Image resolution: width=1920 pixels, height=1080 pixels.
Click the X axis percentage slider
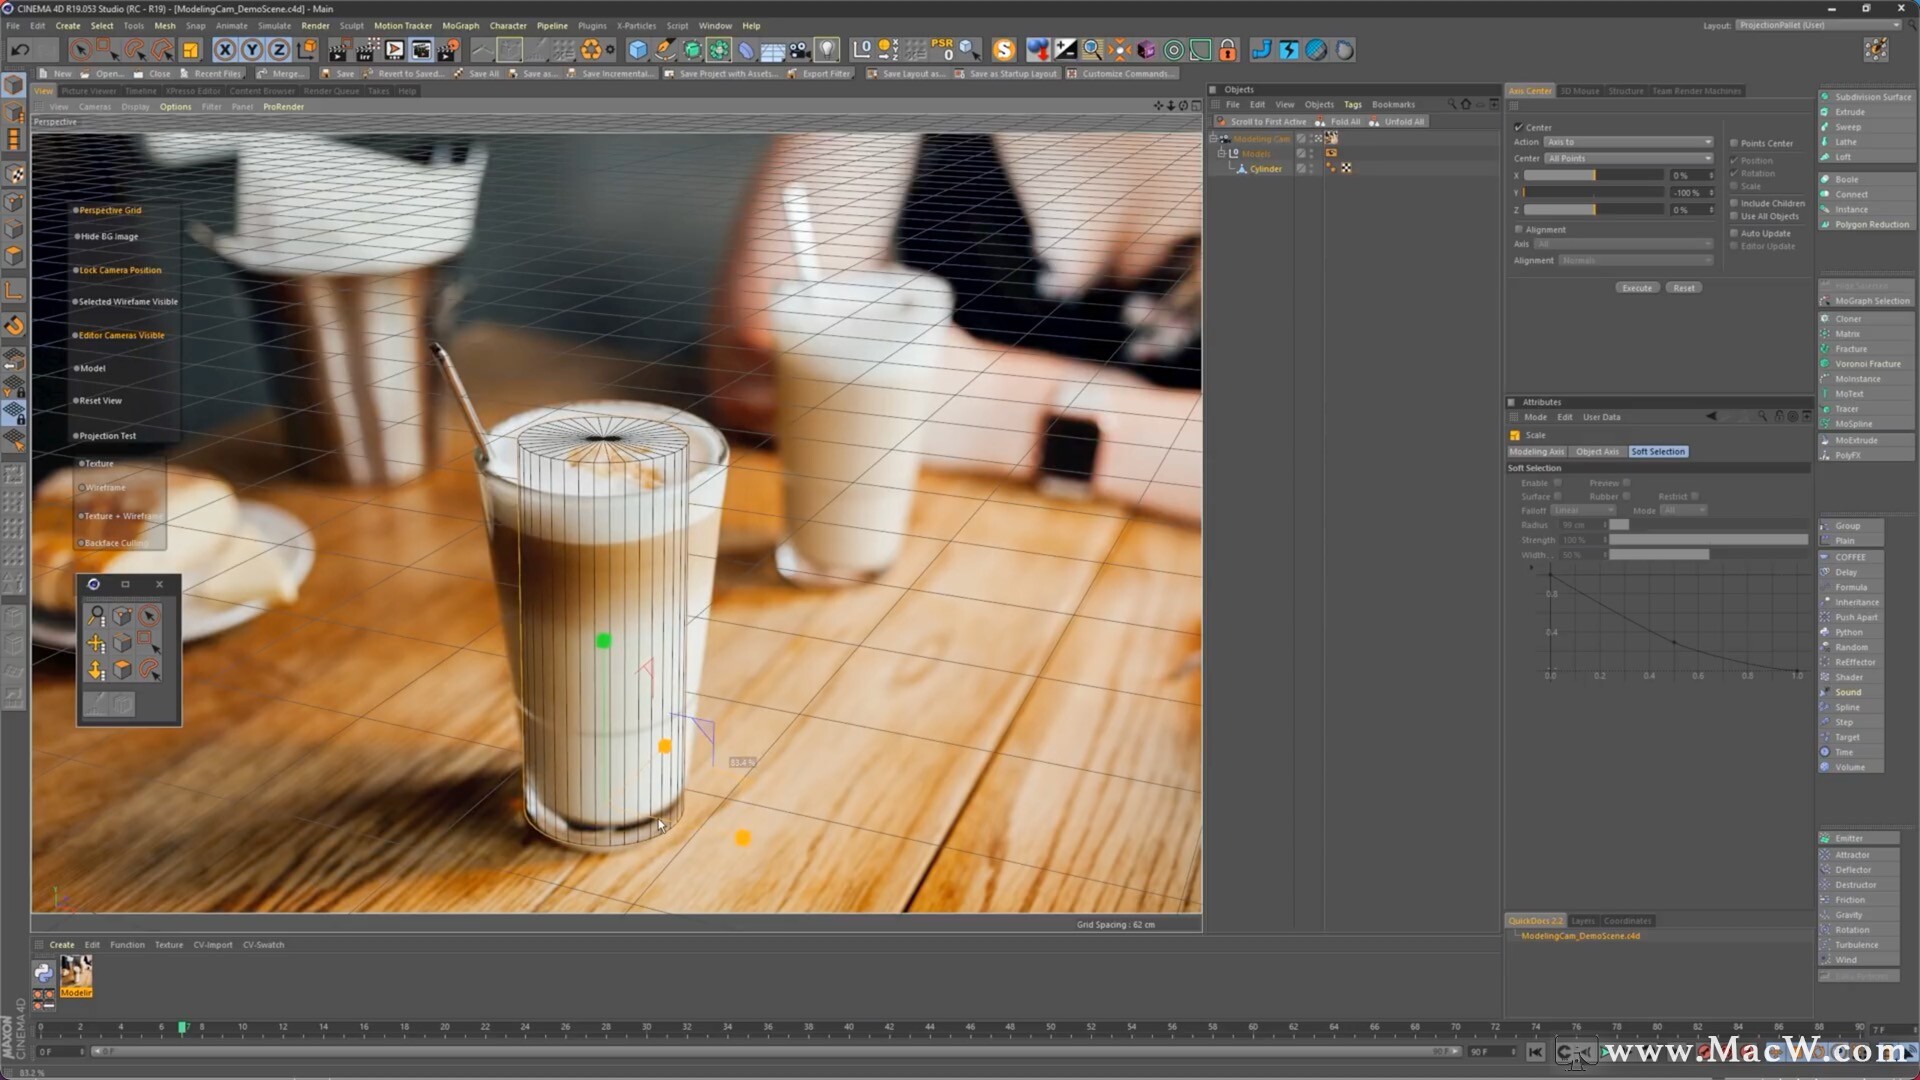pos(1593,176)
